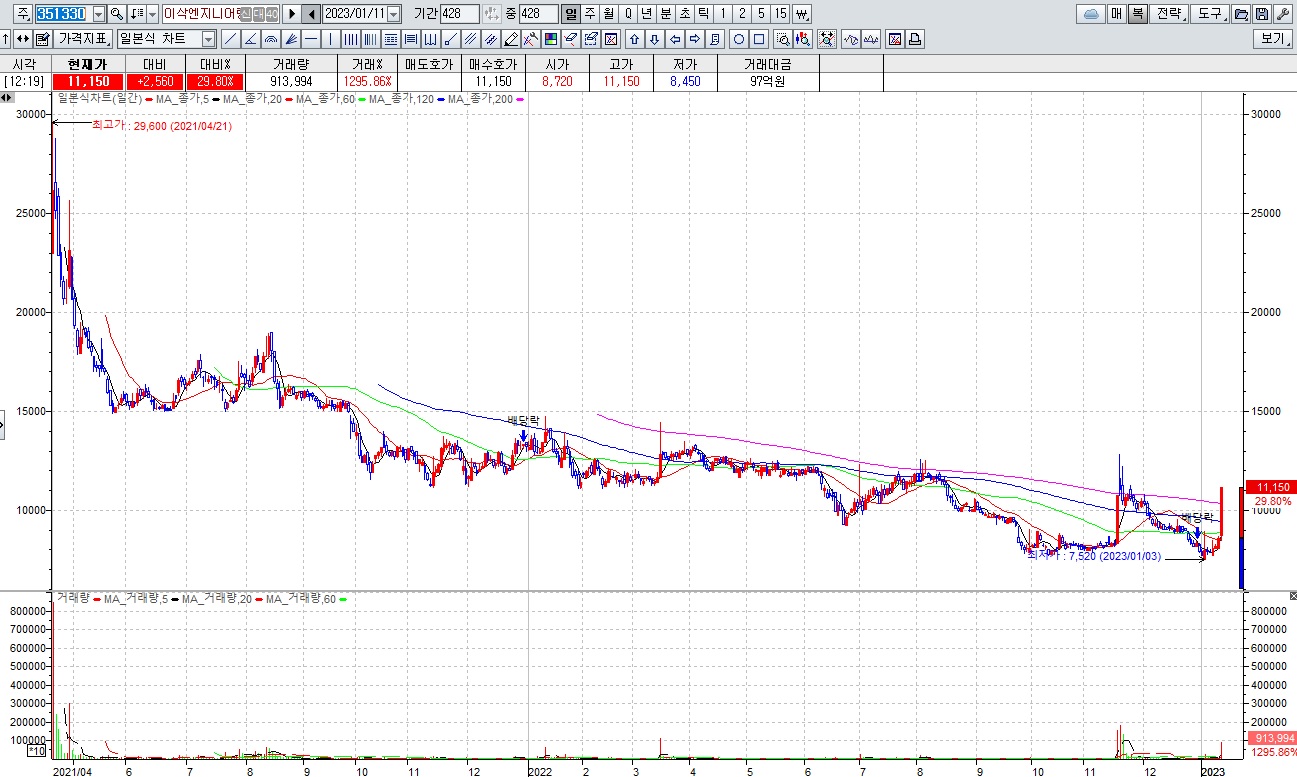The width and height of the screenshot is (1297, 777).
Task: Toggle weekly (주) period button right of 일
Action: [589, 14]
